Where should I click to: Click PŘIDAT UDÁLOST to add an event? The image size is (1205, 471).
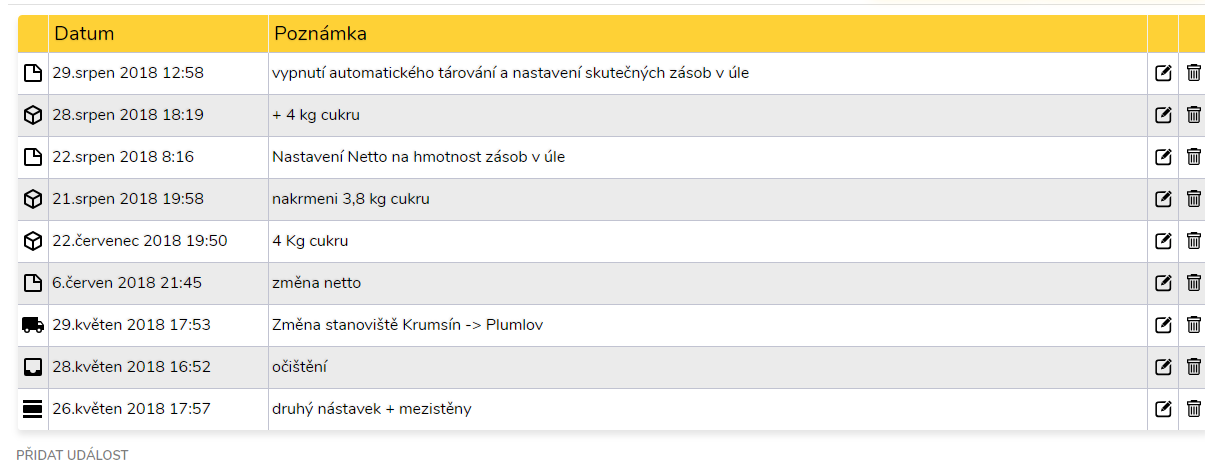pyautogui.click(x=72, y=455)
